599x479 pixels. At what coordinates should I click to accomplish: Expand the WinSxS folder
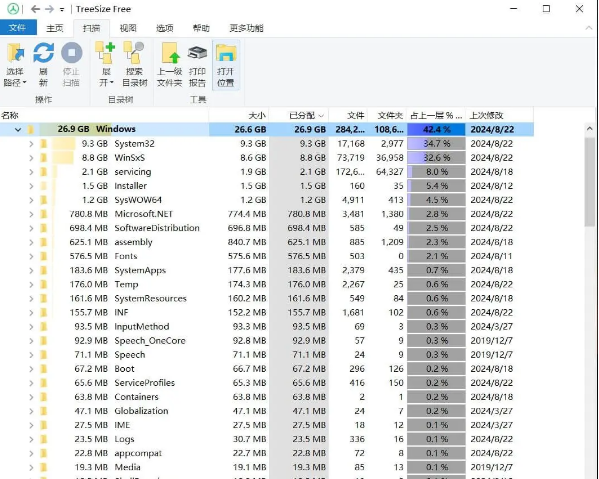(31, 158)
